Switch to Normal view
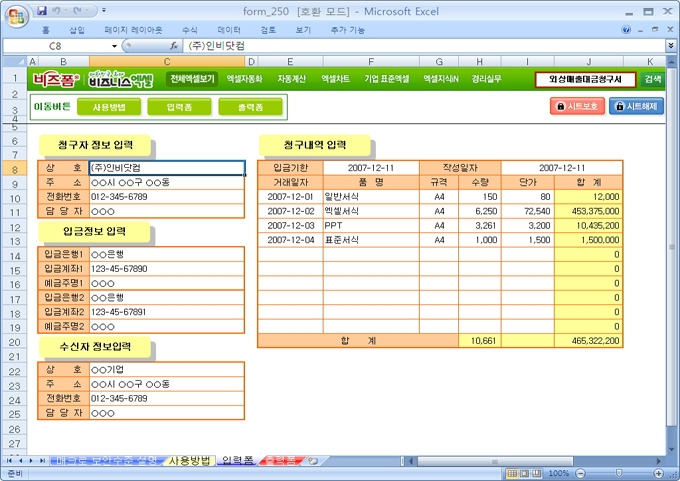 512,473
